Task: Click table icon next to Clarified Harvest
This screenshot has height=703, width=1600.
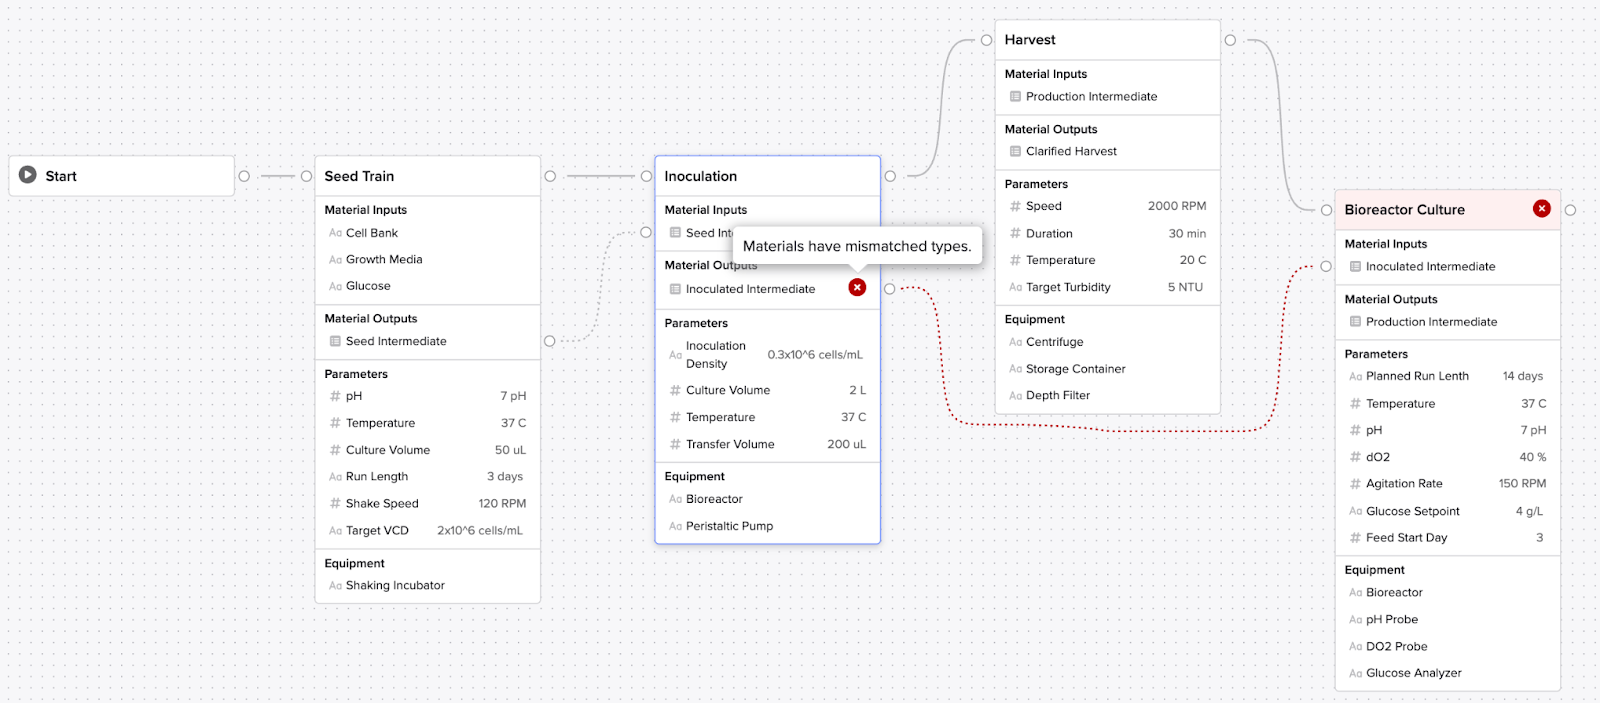Action: click(x=1015, y=151)
